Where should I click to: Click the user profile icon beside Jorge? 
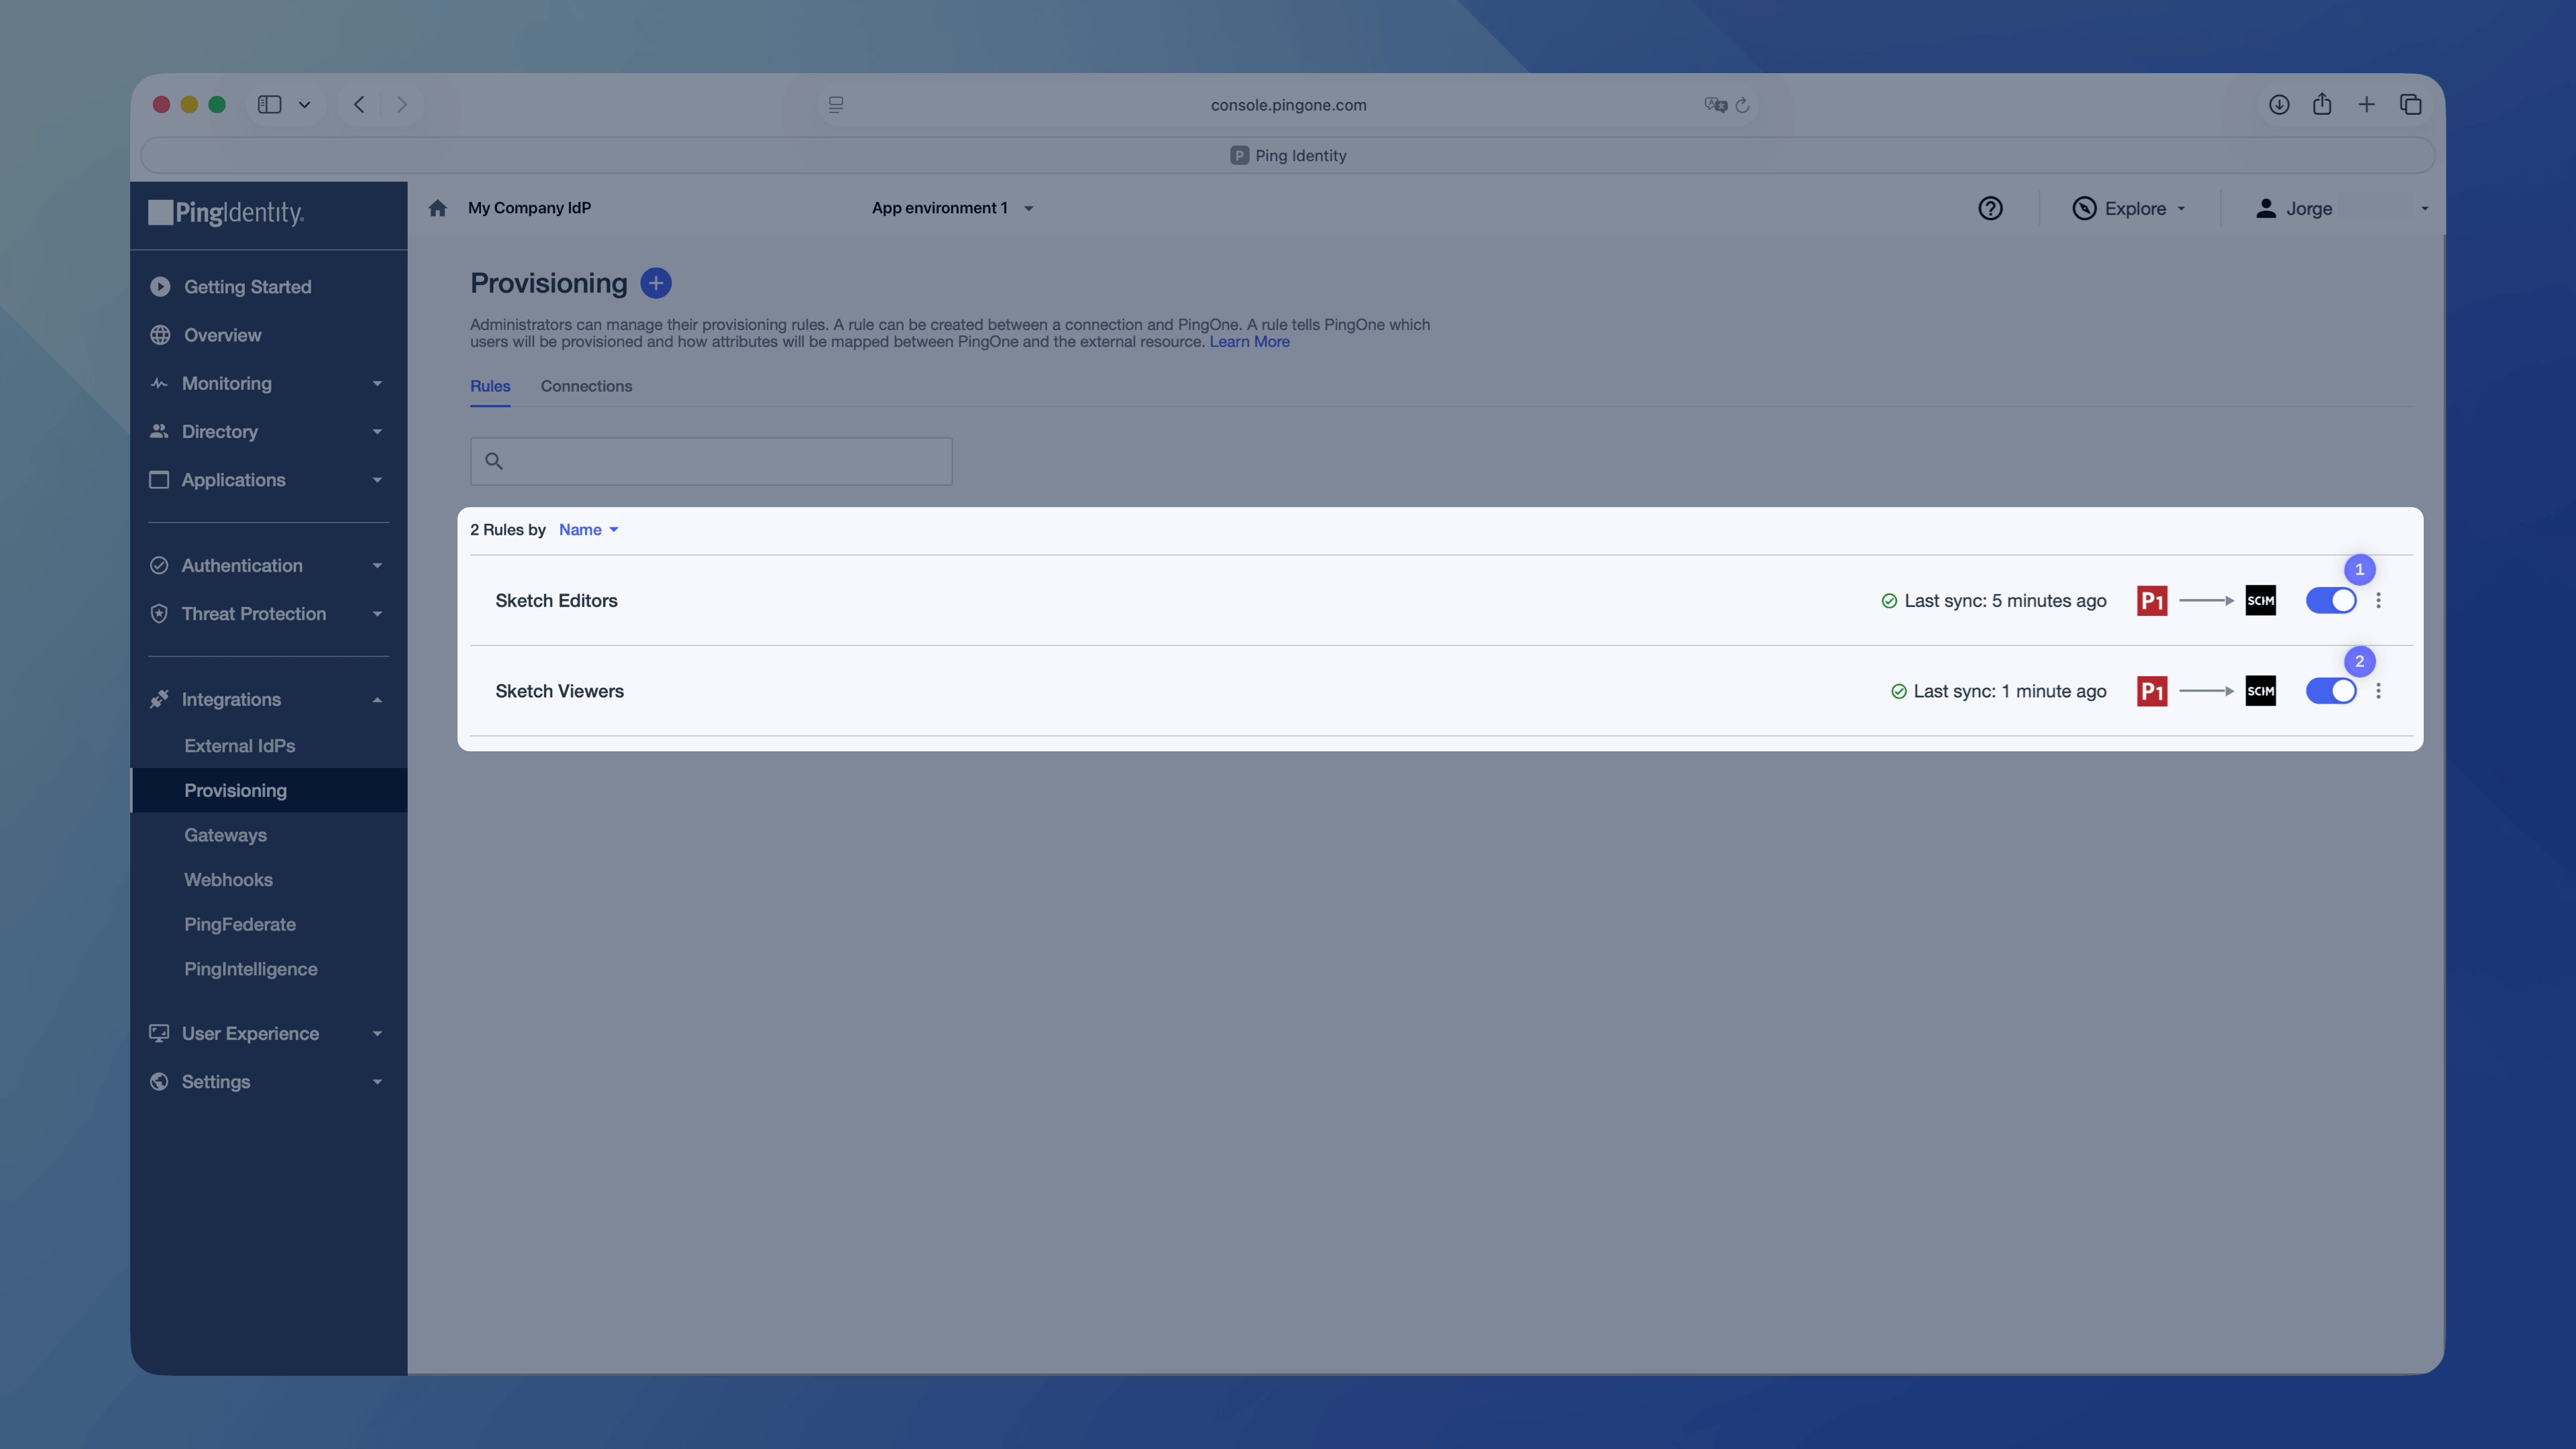pyautogui.click(x=2266, y=208)
